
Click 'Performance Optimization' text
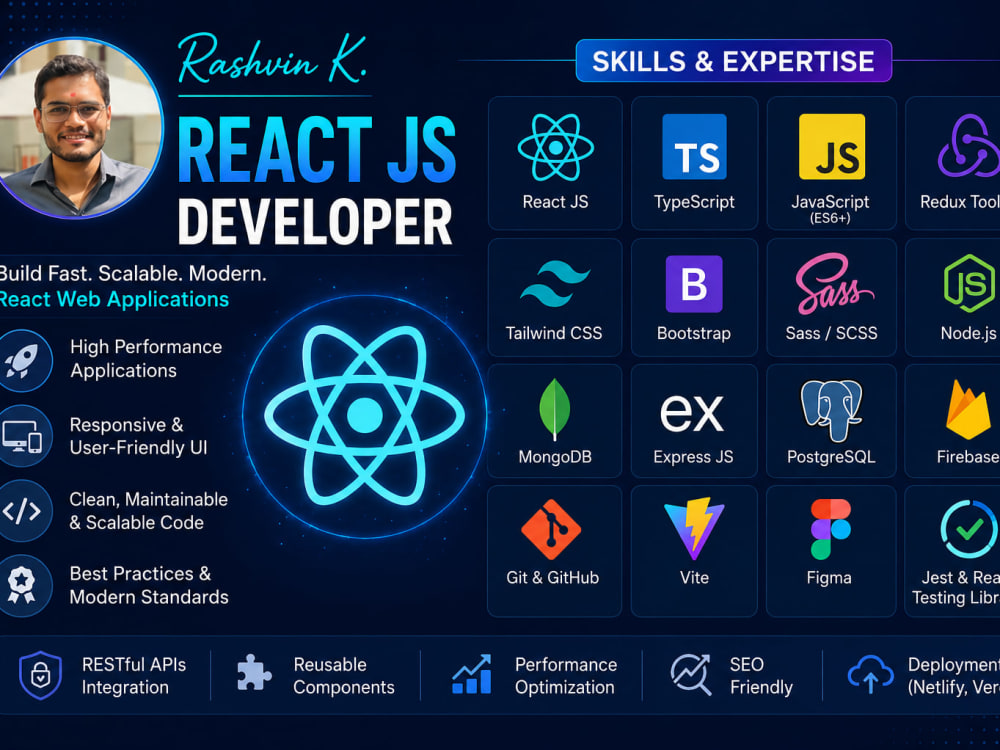click(566, 676)
